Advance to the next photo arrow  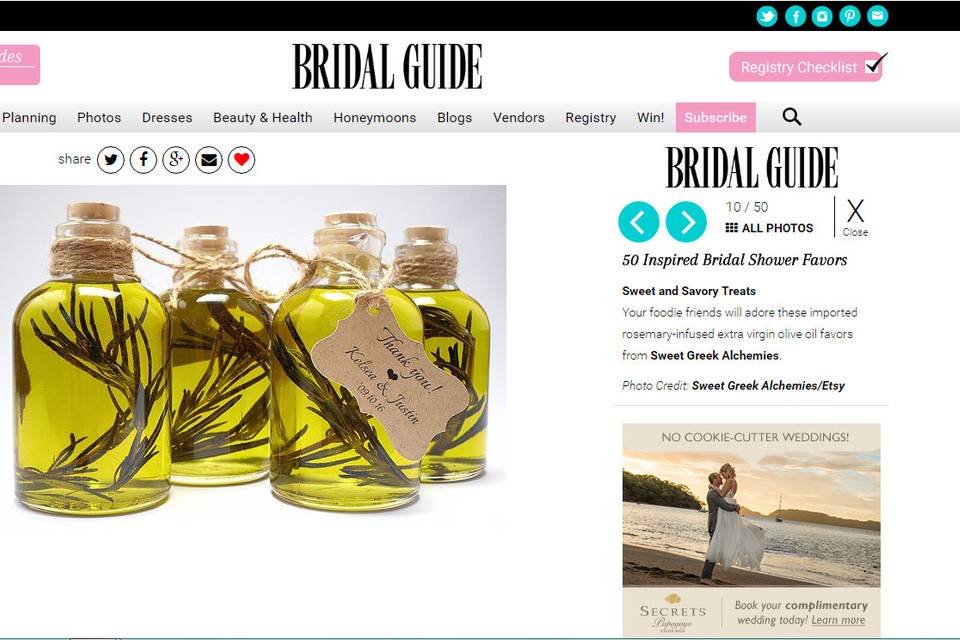point(686,222)
